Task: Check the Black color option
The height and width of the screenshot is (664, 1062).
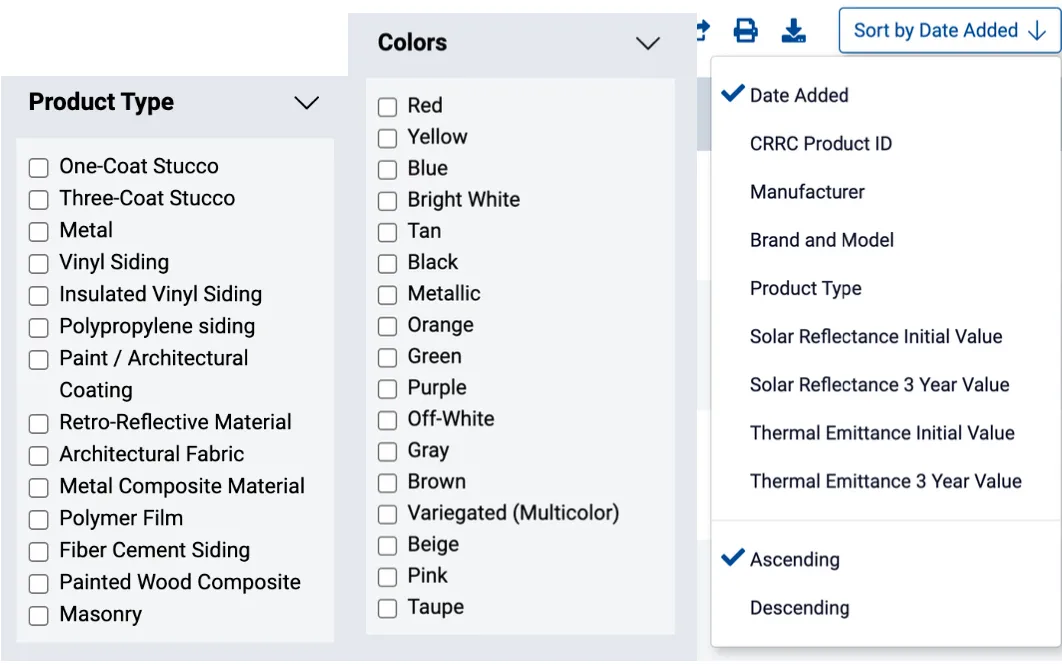Action: tap(387, 262)
